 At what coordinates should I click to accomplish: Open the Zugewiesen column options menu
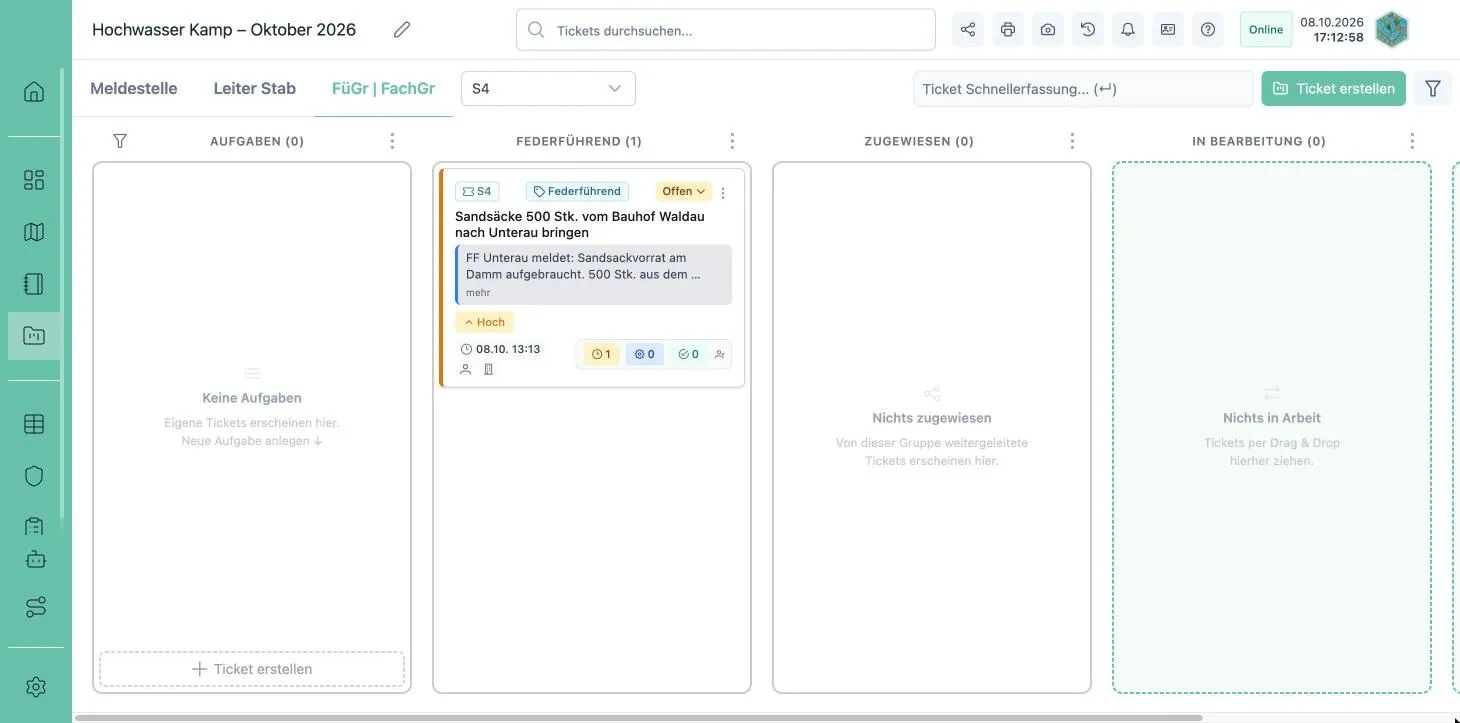(x=1072, y=141)
